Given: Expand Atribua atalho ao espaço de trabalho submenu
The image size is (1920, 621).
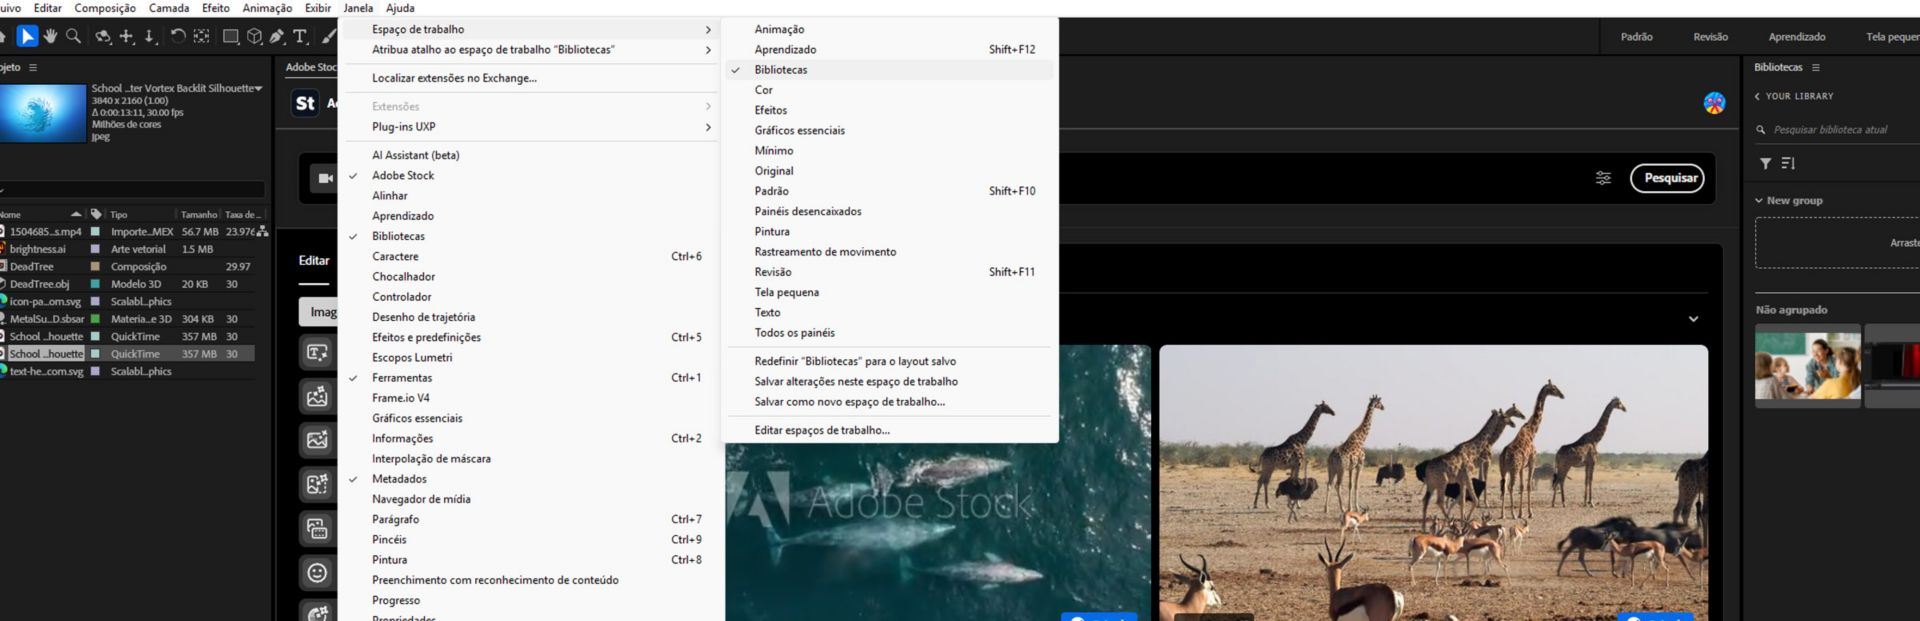Looking at the screenshot, I should pos(530,49).
